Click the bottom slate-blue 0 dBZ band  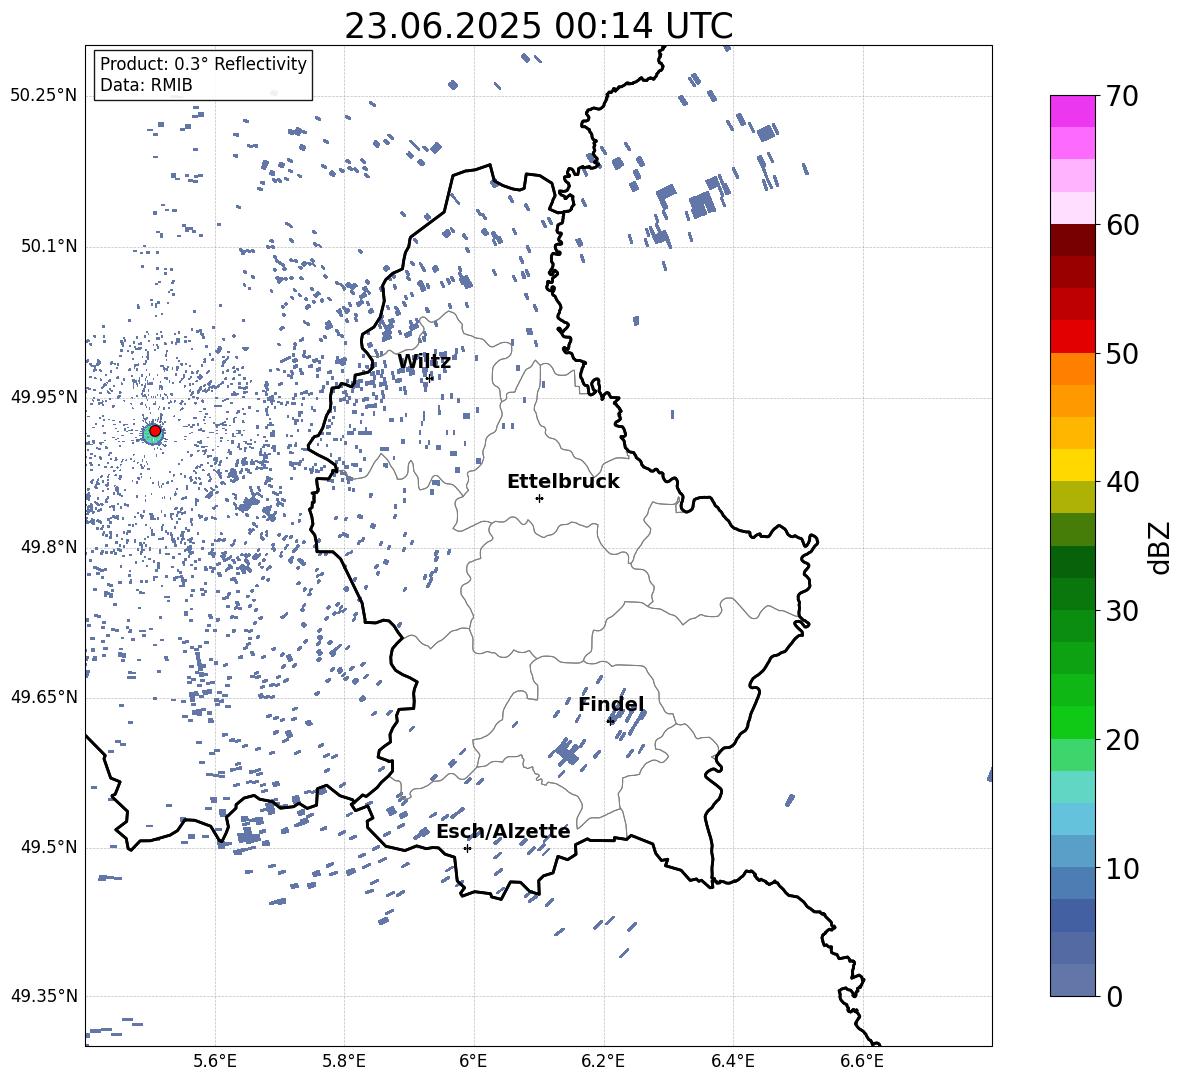pyautogui.click(x=1073, y=980)
